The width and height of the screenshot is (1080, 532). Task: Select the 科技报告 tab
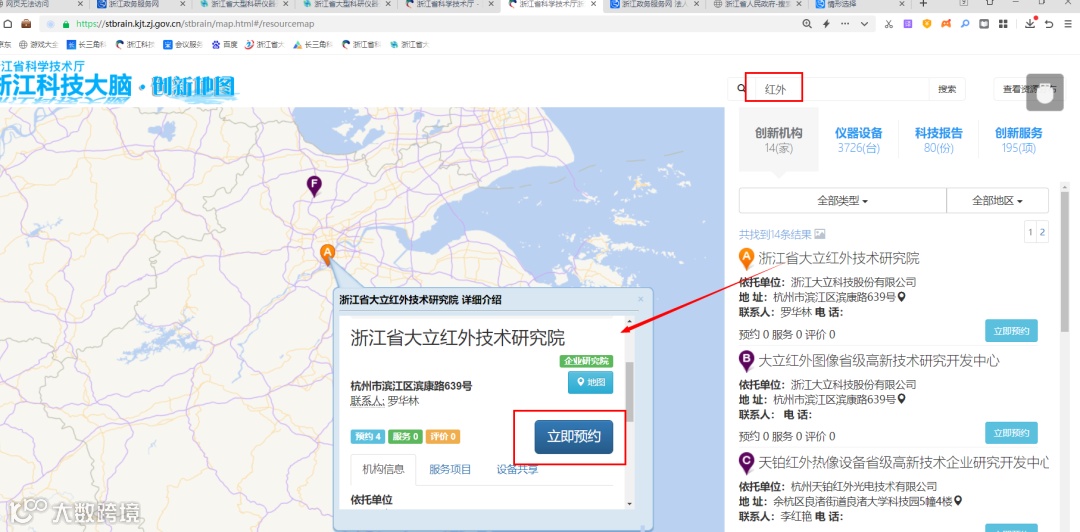tap(938, 140)
